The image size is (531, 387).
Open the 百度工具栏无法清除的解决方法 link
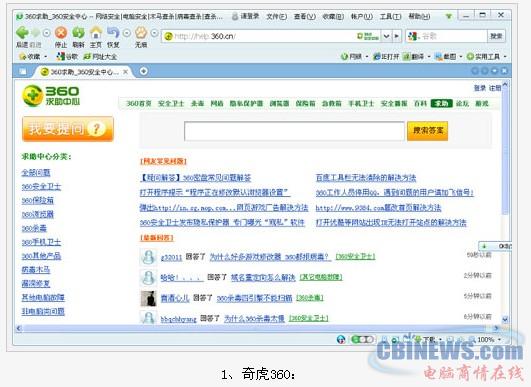tap(366, 178)
